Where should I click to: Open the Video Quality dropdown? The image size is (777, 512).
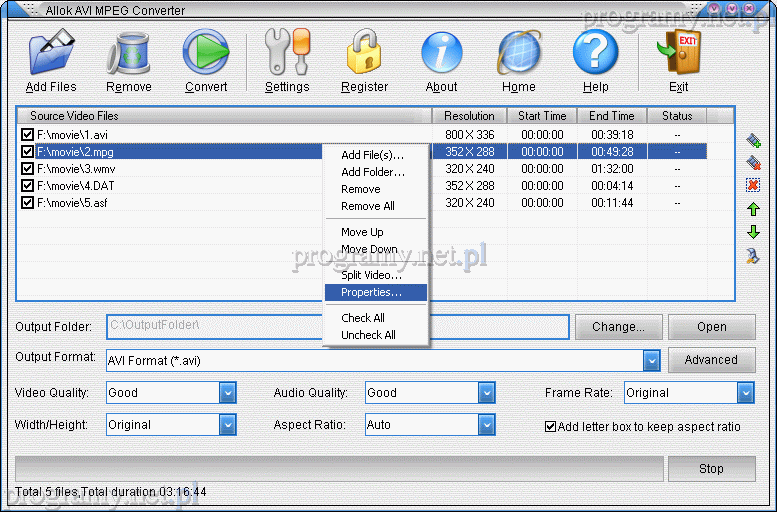coord(227,393)
